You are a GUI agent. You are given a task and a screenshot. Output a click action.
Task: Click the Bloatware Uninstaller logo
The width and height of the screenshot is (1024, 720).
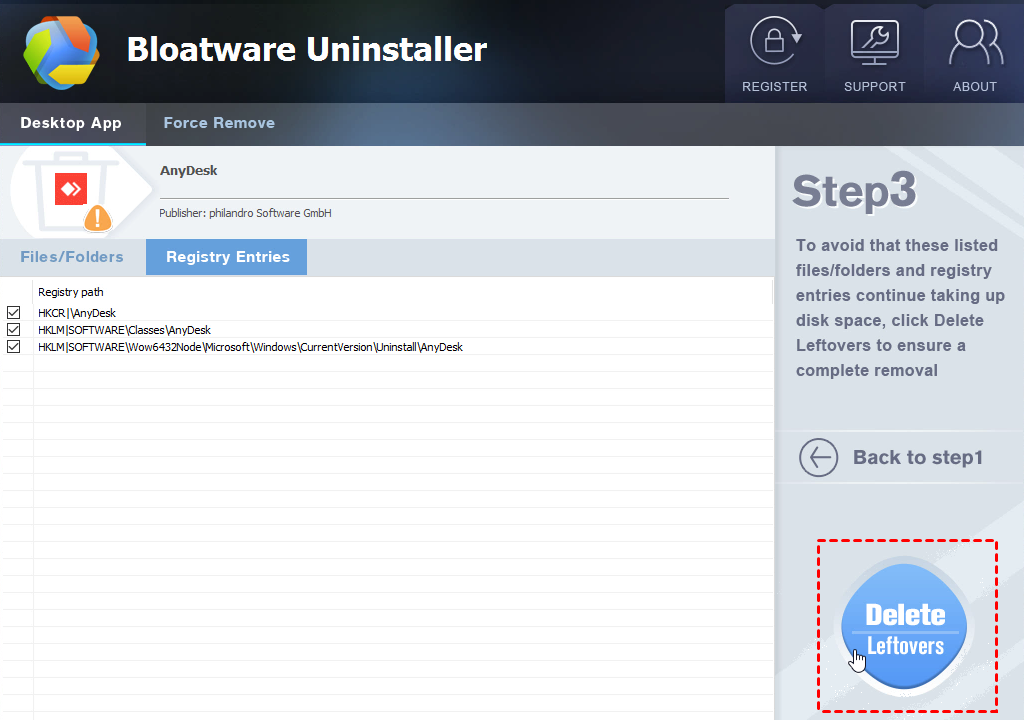pos(61,51)
